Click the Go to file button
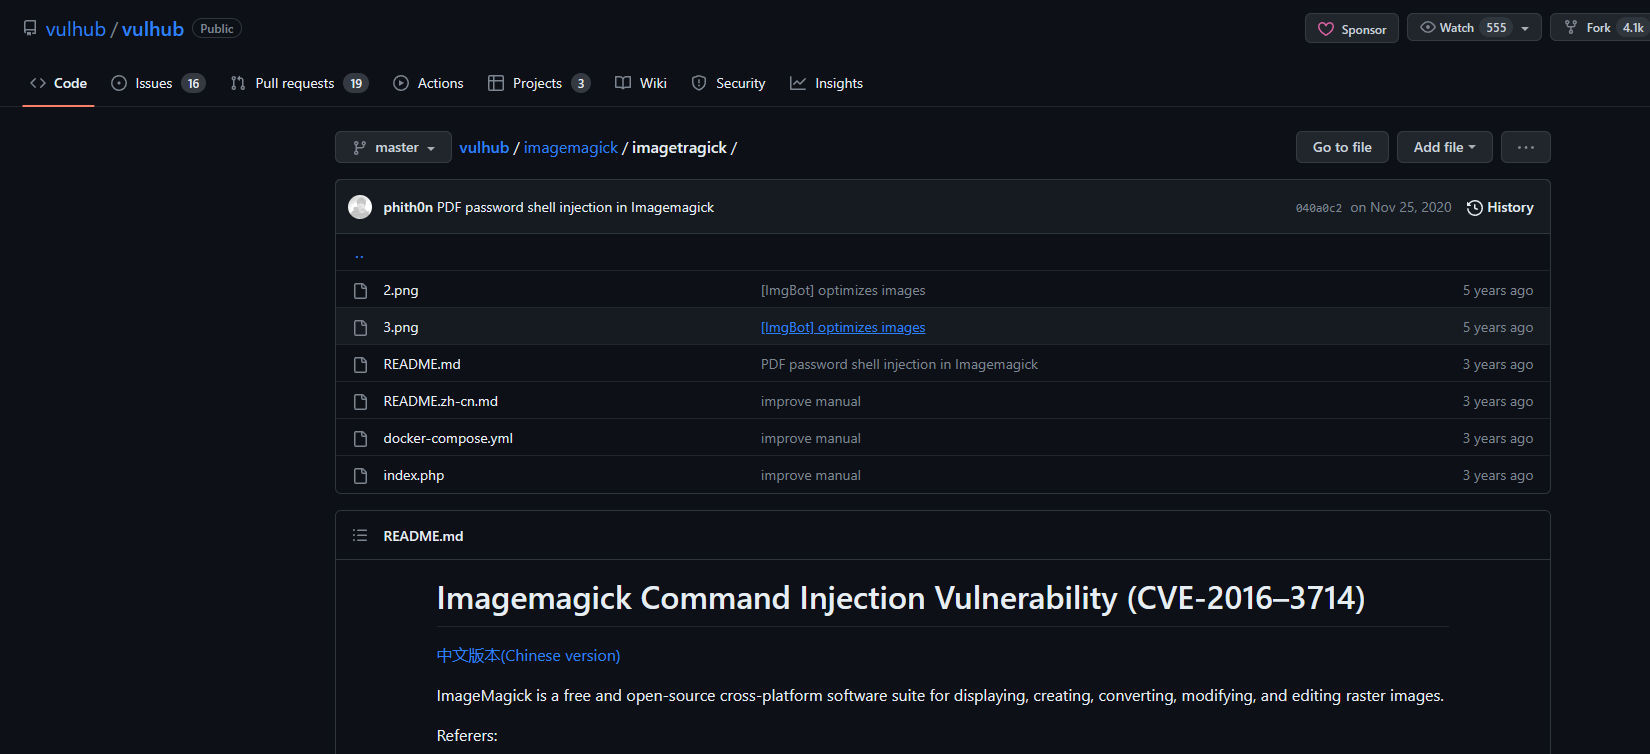 point(1342,147)
